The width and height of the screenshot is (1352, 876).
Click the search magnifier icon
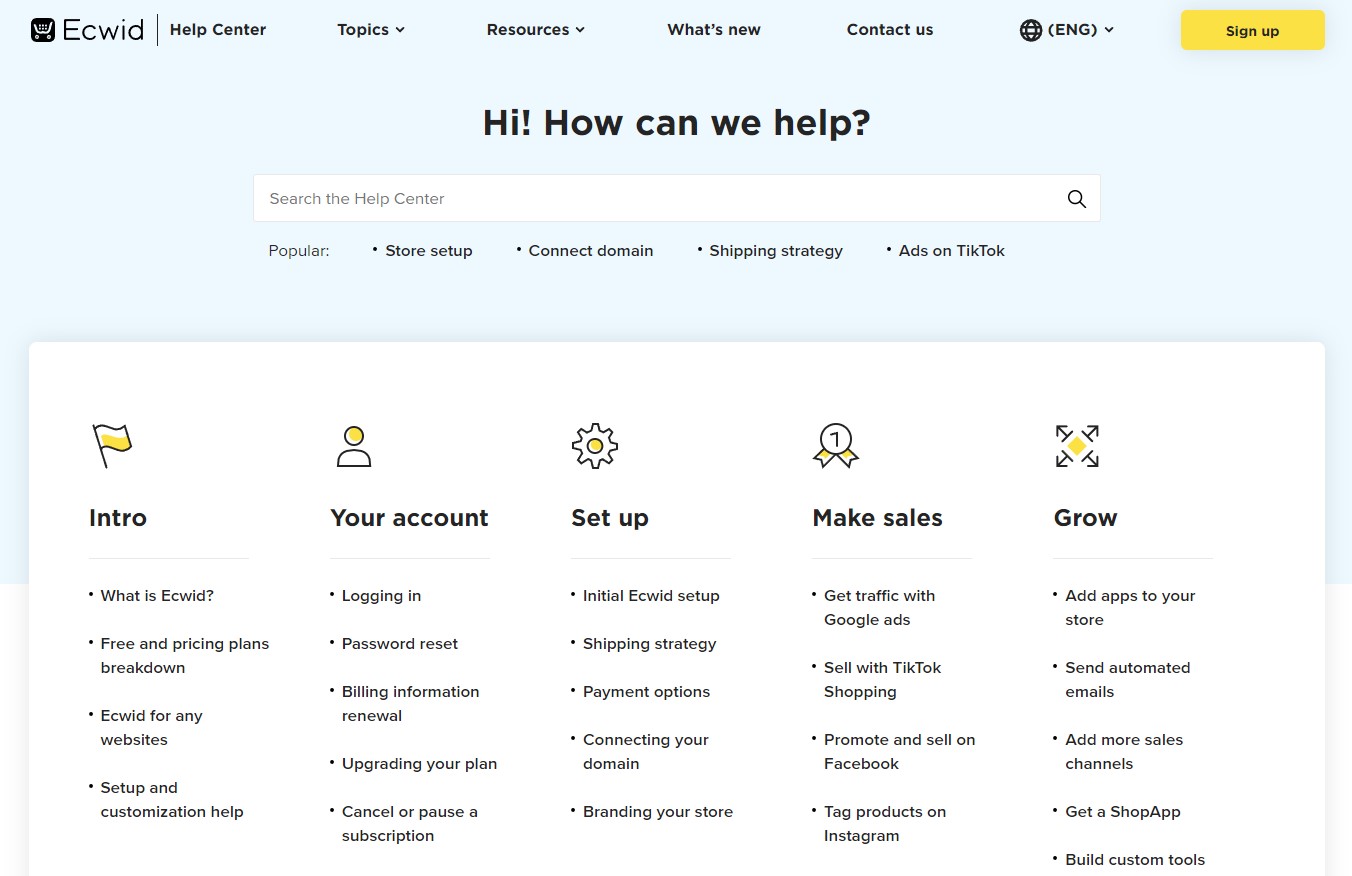click(1076, 198)
